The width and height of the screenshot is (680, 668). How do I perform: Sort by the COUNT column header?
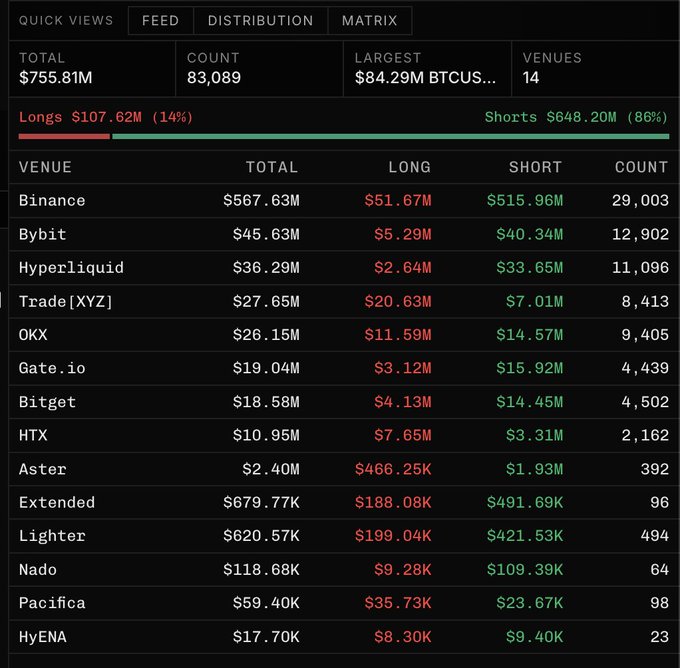coord(641,167)
